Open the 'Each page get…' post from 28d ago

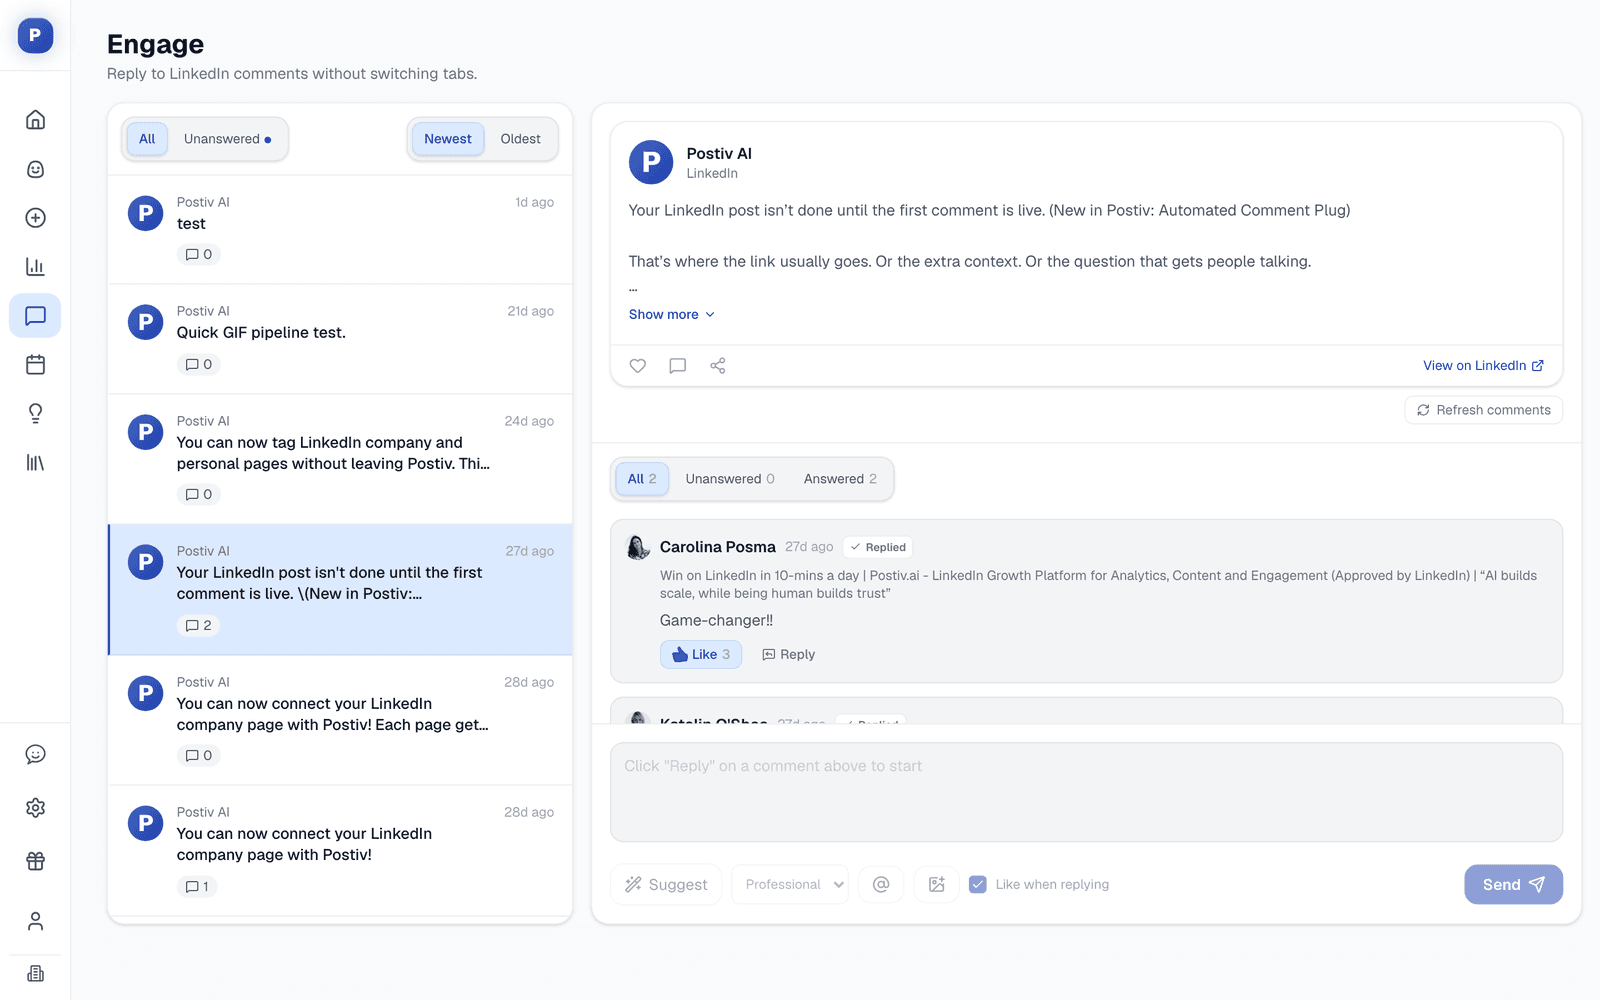(340, 721)
